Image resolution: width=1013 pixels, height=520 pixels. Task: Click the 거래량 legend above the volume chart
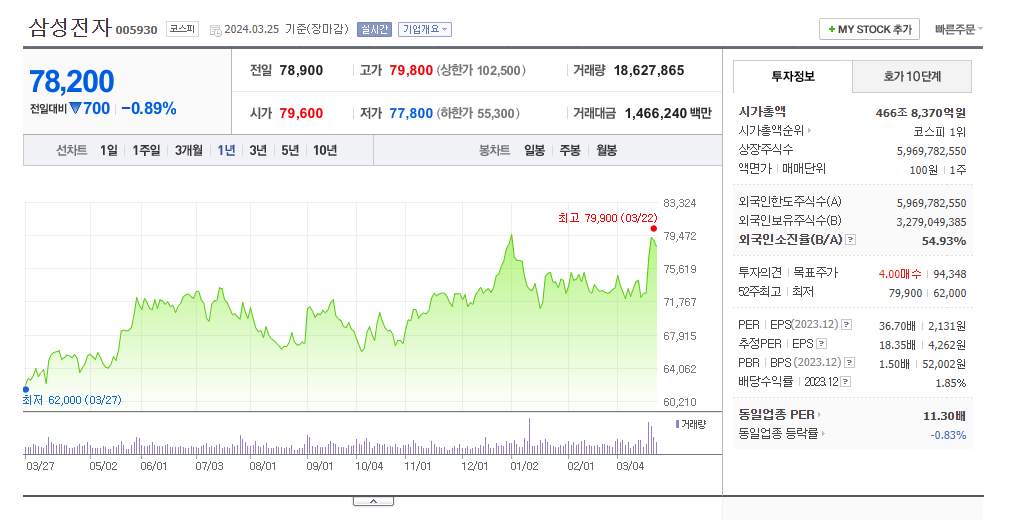coord(691,424)
